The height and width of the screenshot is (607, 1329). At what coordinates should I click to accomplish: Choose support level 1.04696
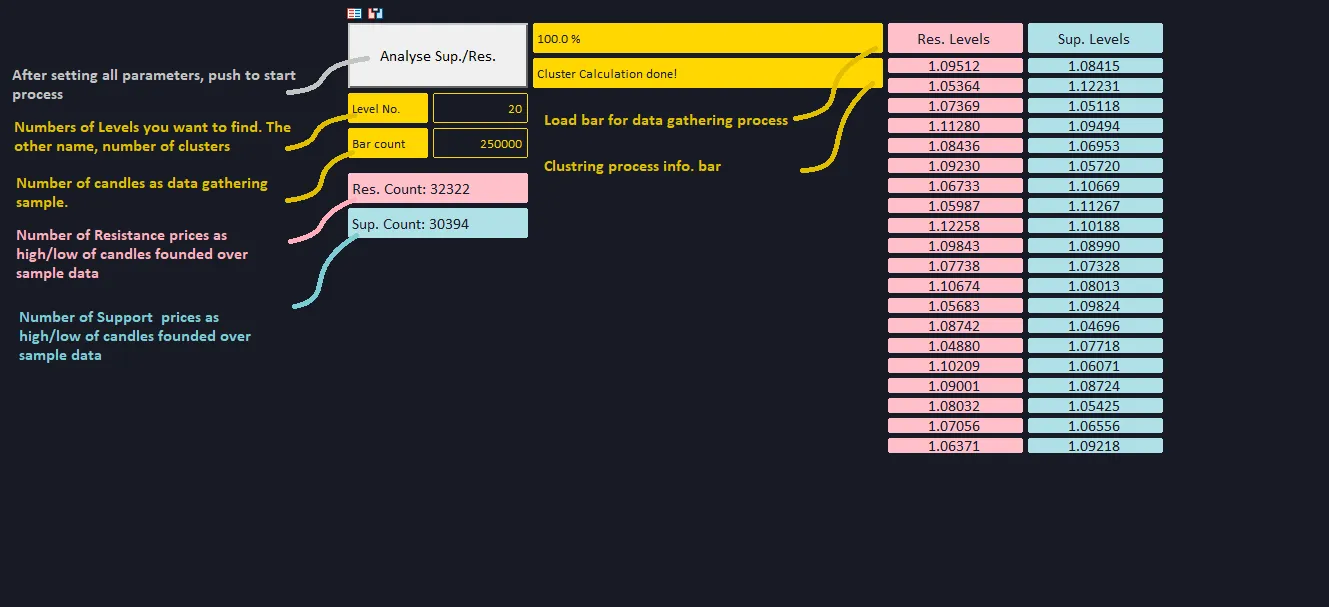(1094, 326)
